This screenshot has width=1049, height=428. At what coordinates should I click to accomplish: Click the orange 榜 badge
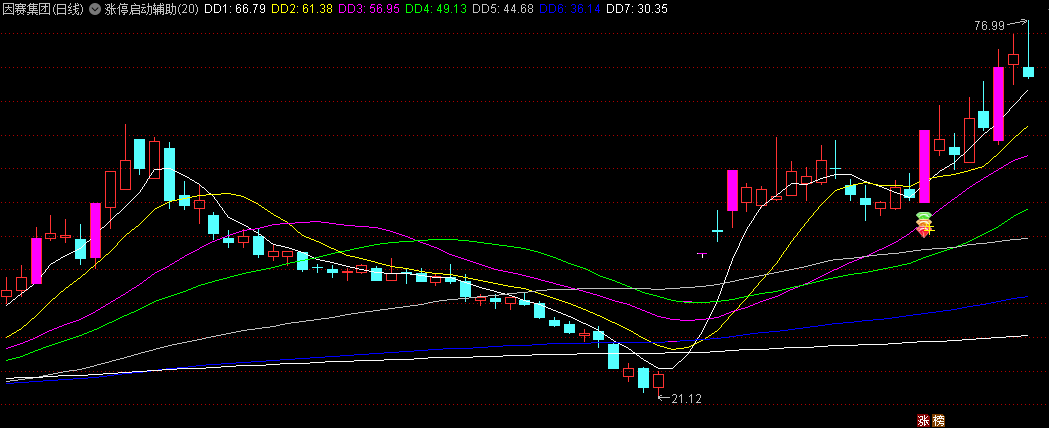coord(939,421)
